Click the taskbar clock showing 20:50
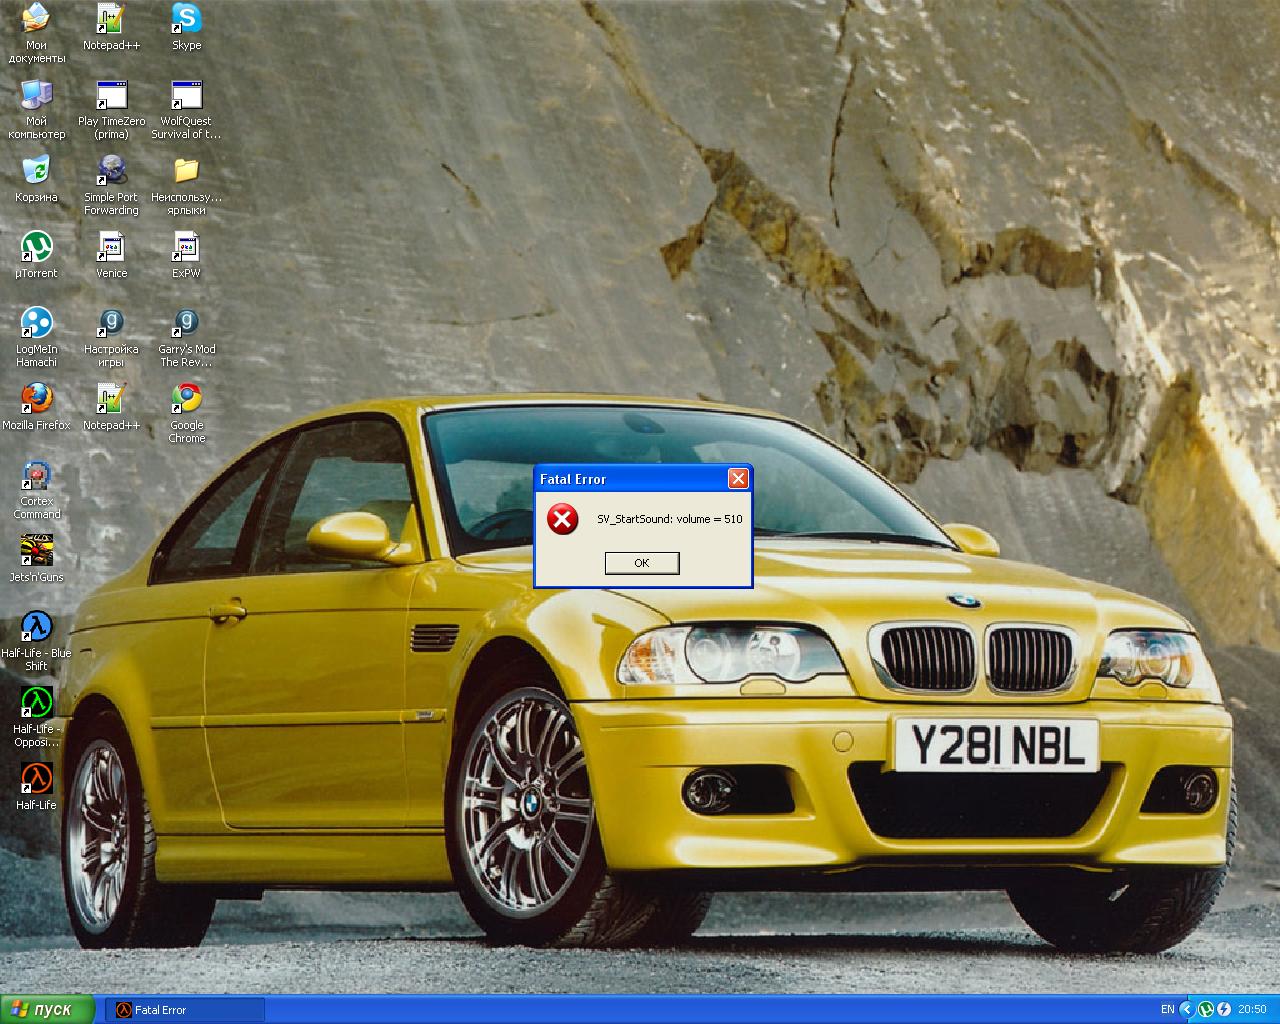Viewport: 1280px width, 1024px height. pos(1252,1009)
